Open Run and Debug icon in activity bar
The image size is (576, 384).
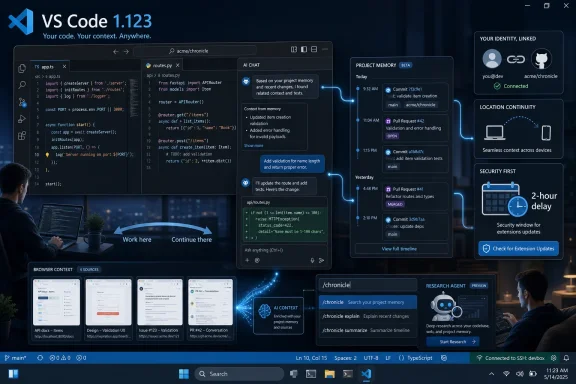coord(22,119)
